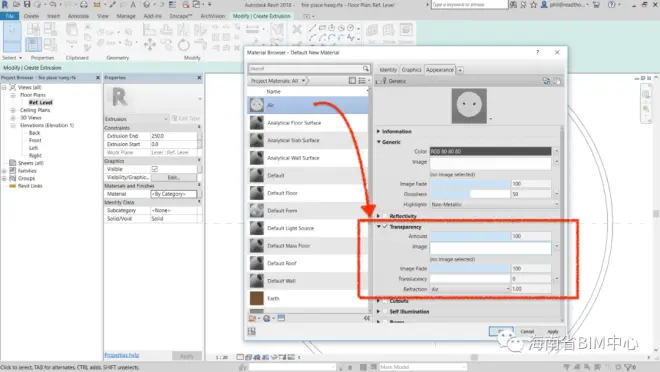Image resolution: width=660 pixels, height=372 pixels.
Task: Click the Edit Type button
Action: coord(186,119)
